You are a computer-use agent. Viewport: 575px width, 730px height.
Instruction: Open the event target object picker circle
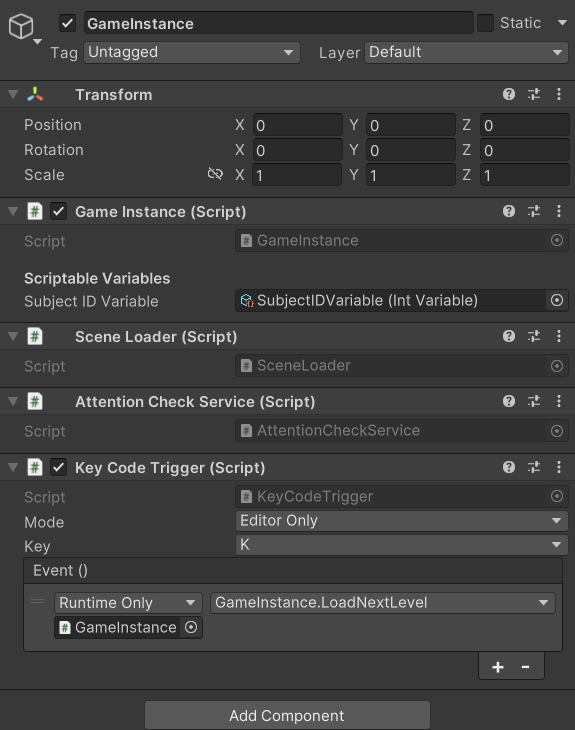[x=191, y=628]
